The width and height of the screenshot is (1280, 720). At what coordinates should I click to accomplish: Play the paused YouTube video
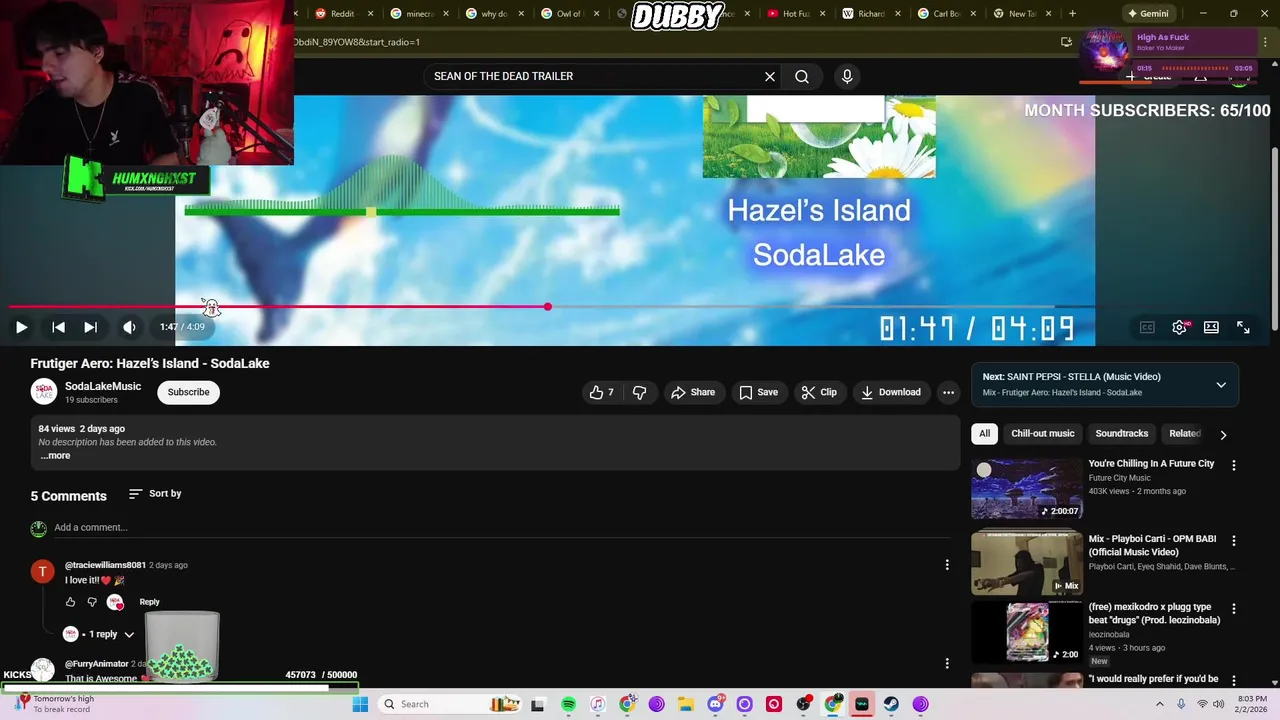coord(21,327)
